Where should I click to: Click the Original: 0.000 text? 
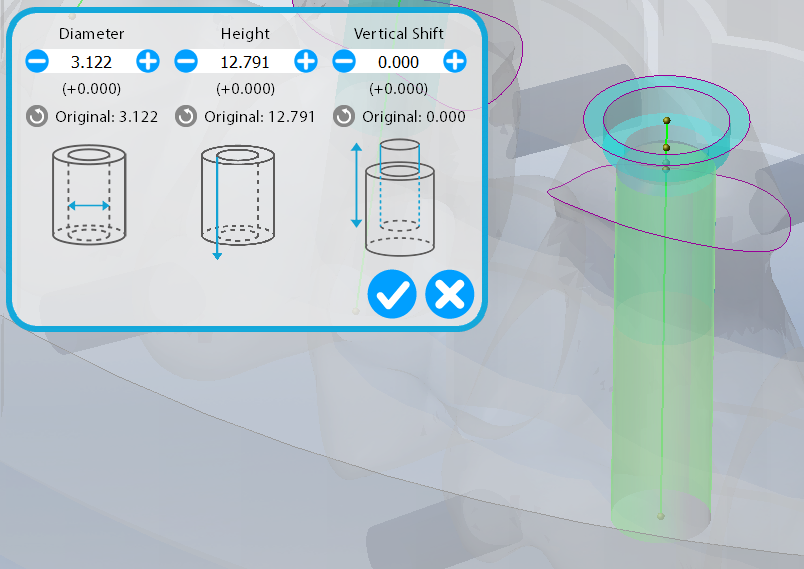click(414, 117)
